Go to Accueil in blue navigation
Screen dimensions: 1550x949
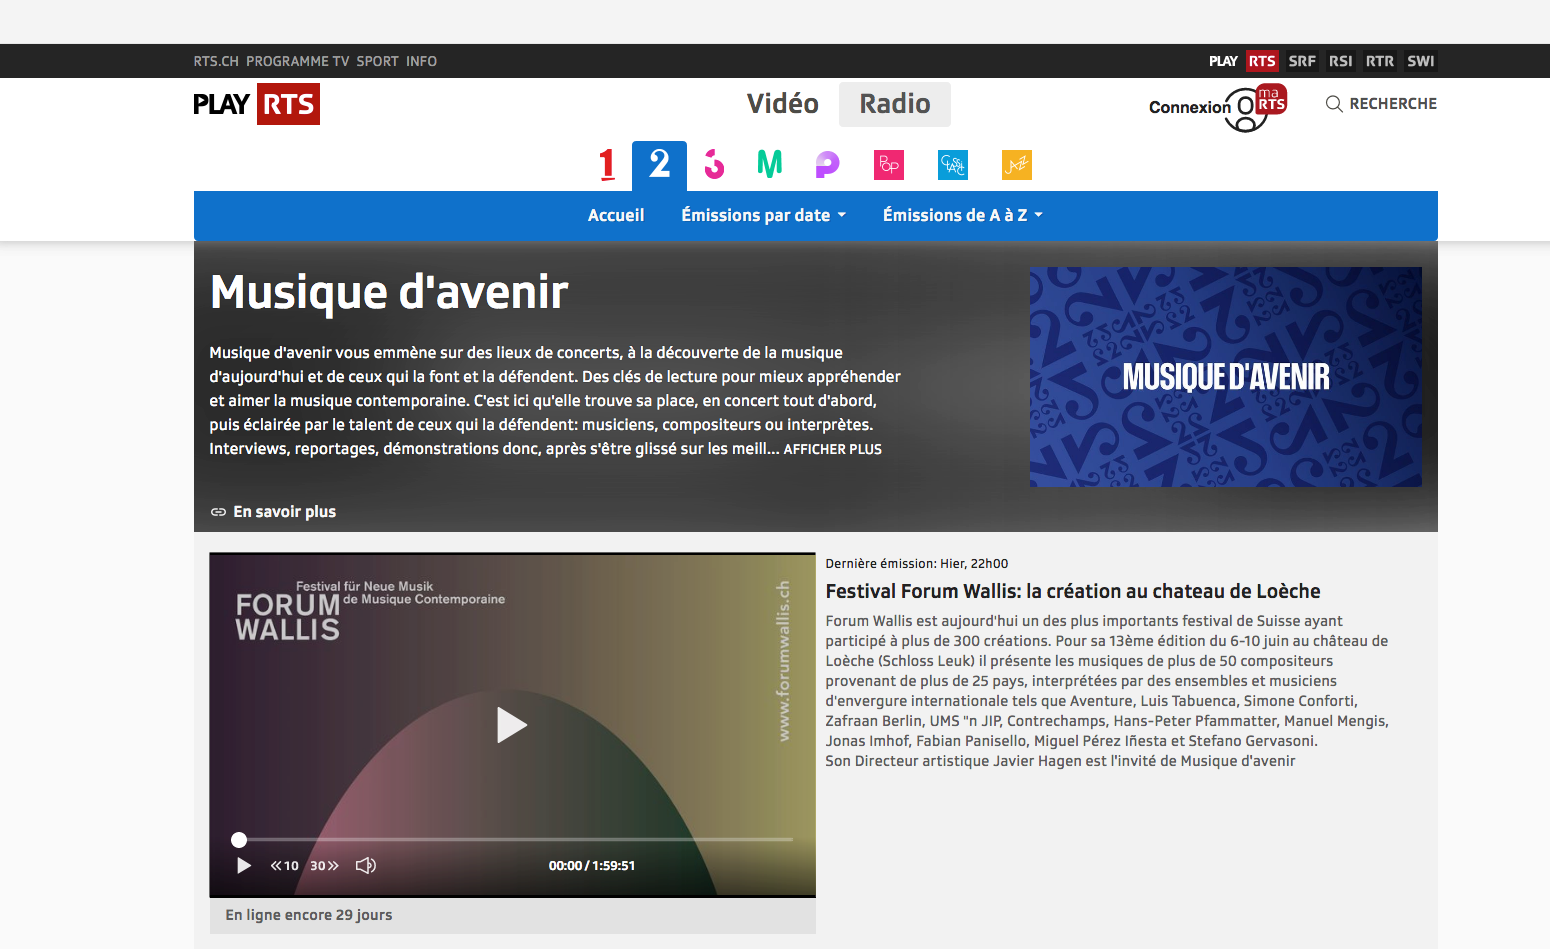point(616,215)
